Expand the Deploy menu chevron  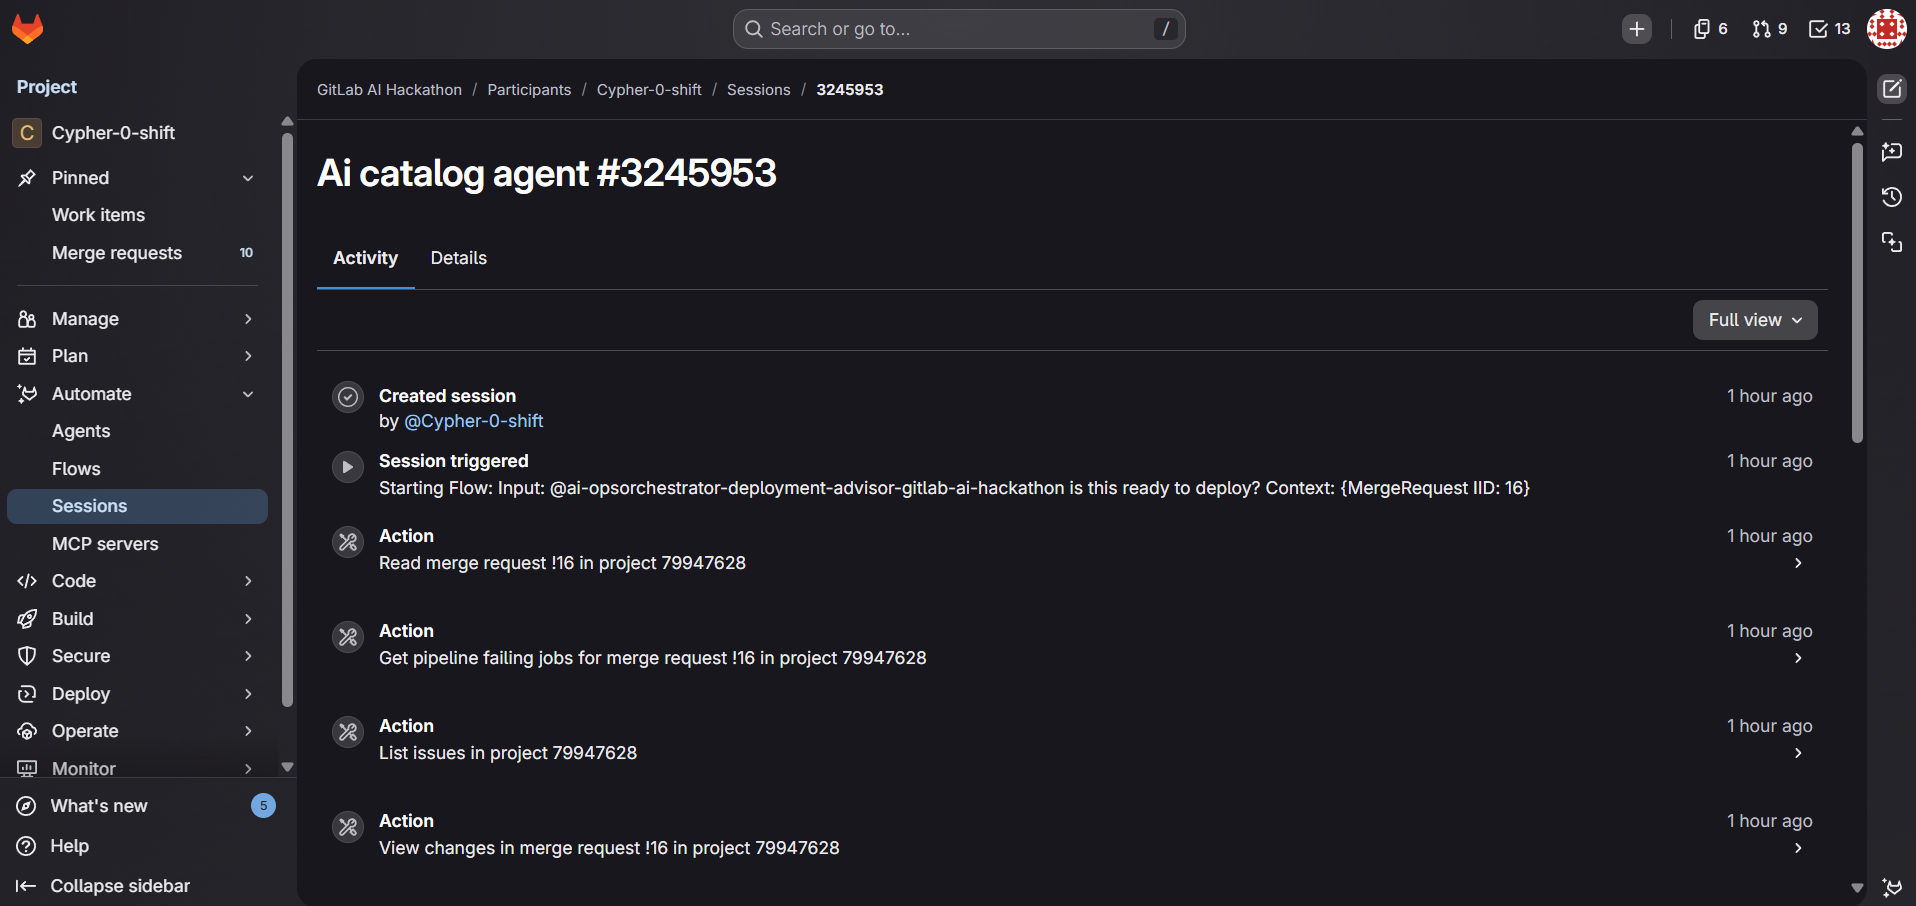[x=248, y=694]
